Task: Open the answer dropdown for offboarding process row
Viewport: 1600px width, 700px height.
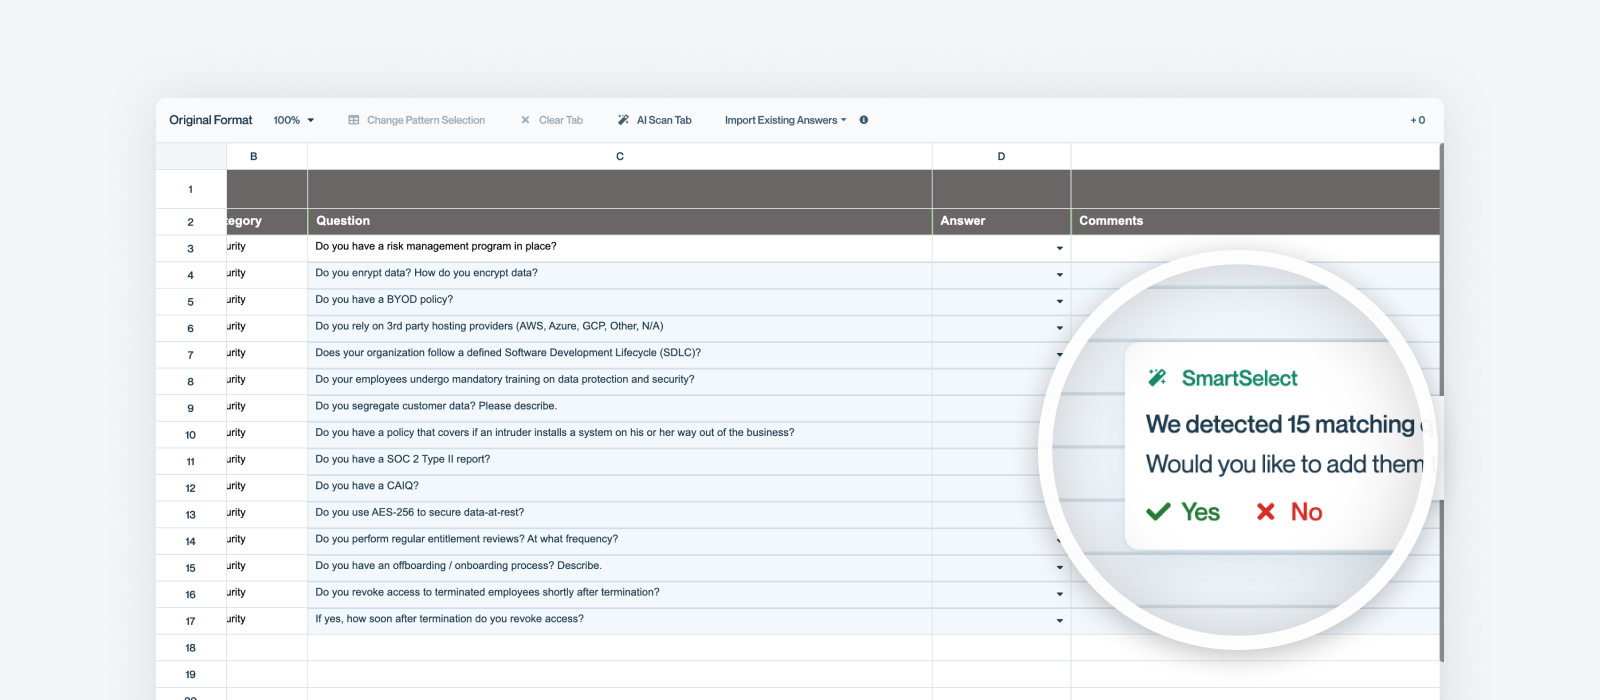Action: (1060, 567)
